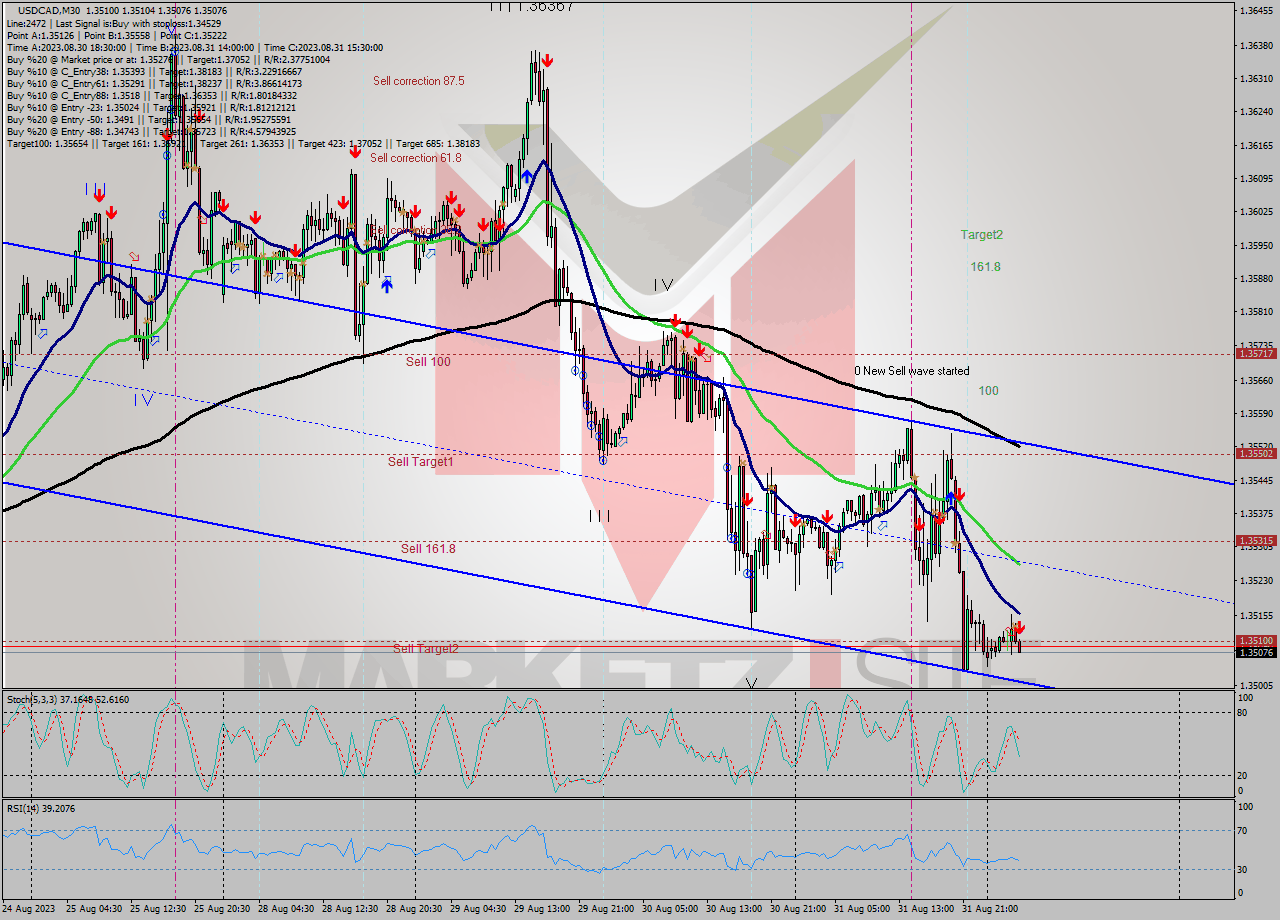The image size is (1280, 920).
Task: Click the Sell 161.8 retracement label
Action: (426, 549)
